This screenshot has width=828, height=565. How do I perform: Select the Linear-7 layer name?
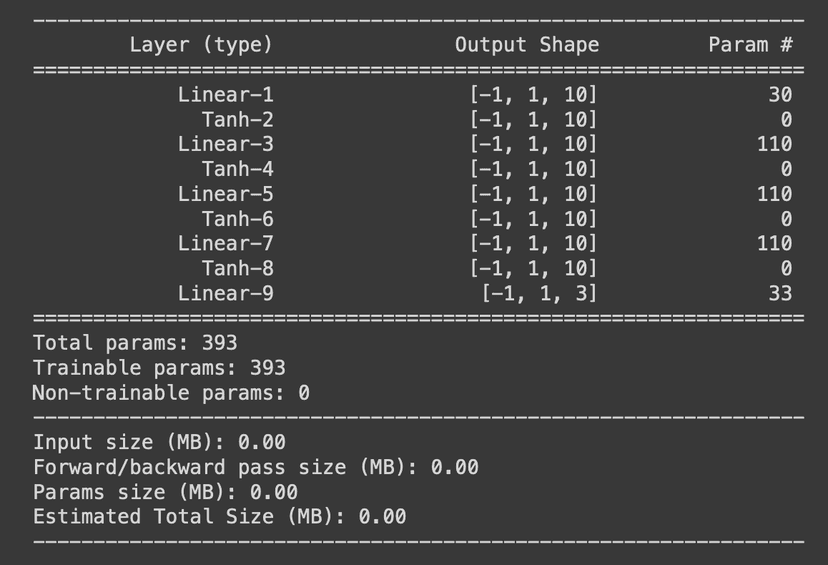[225, 243]
